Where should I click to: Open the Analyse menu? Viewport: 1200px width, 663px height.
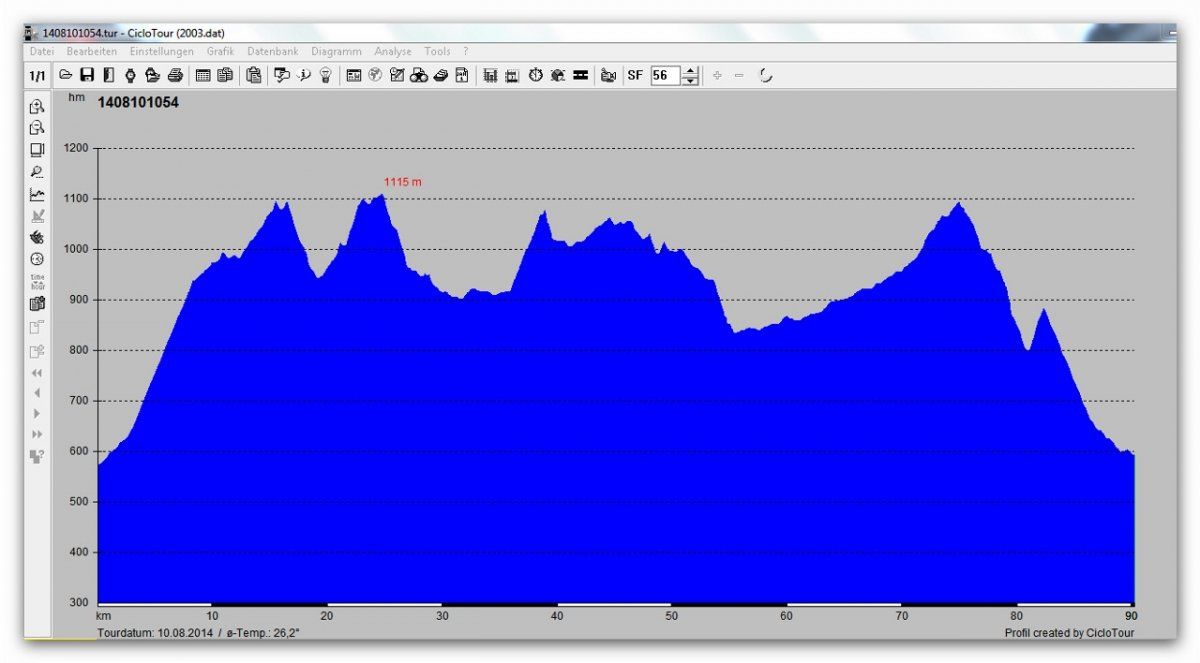coord(393,51)
